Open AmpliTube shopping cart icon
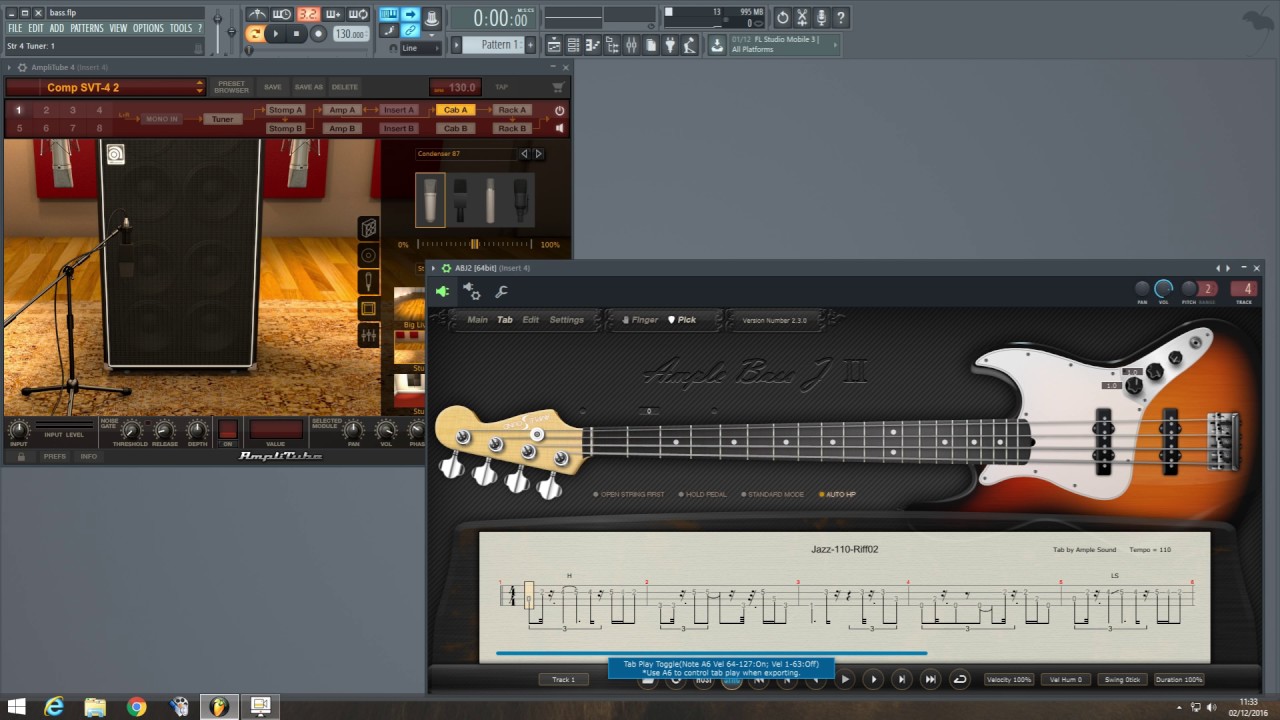1280x720 pixels. tap(558, 87)
